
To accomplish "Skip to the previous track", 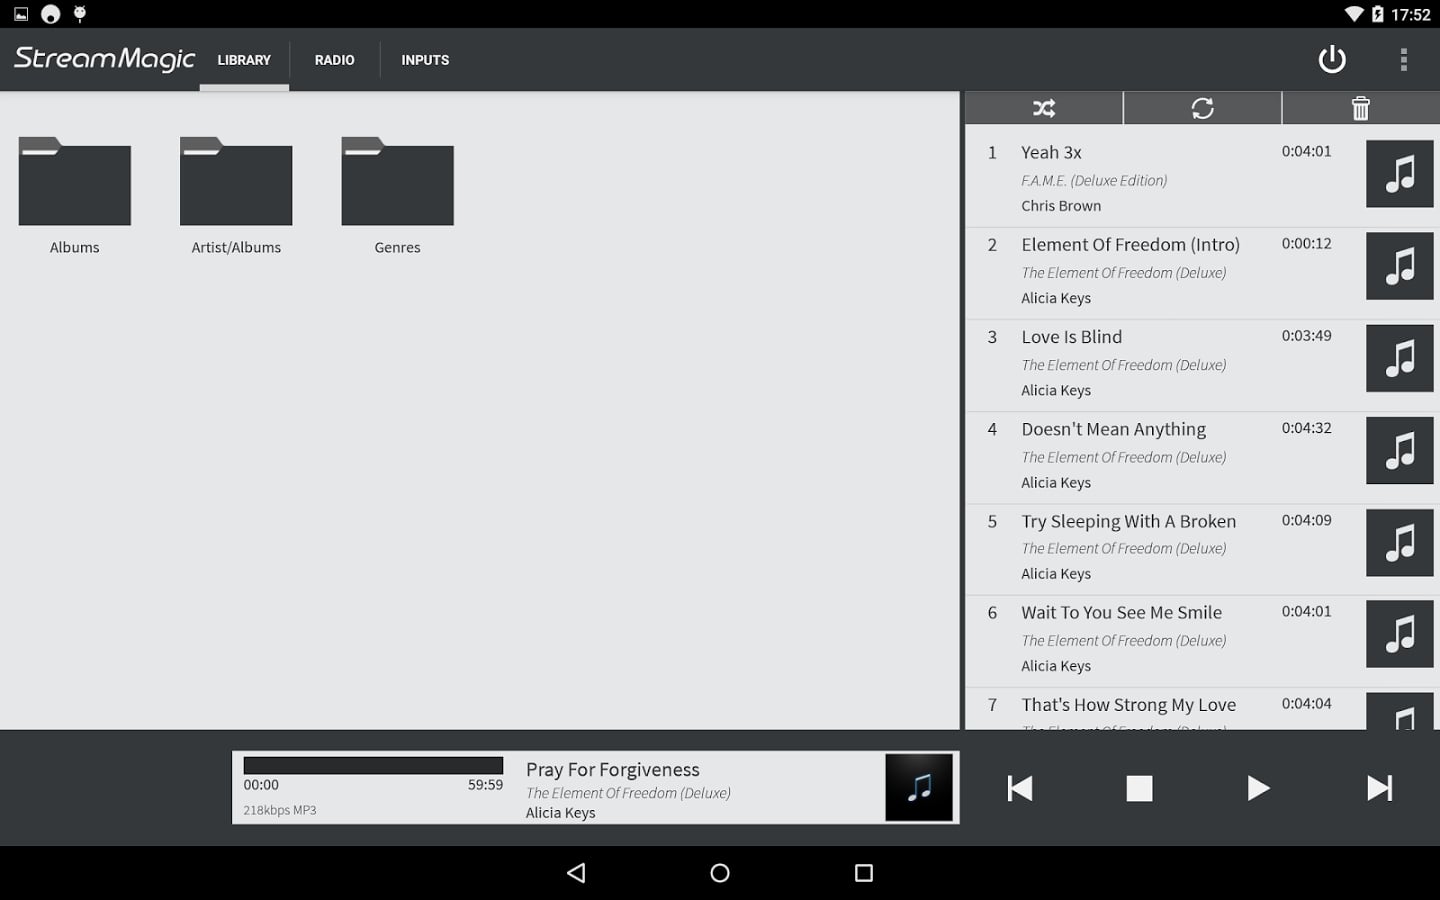I will [1020, 788].
